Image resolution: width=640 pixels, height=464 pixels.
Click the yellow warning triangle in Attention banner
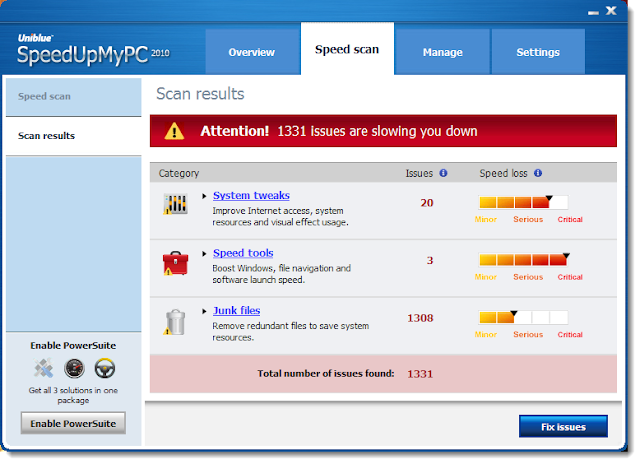point(174,131)
